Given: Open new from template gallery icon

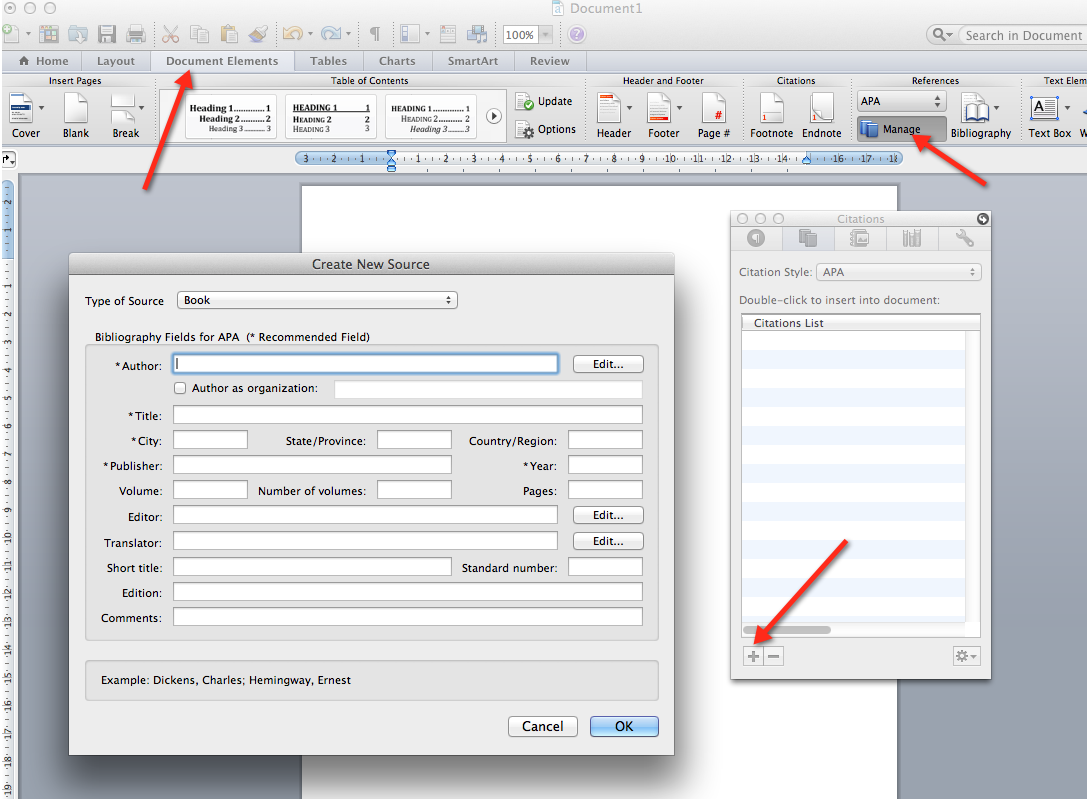Looking at the screenshot, I should [x=49, y=34].
